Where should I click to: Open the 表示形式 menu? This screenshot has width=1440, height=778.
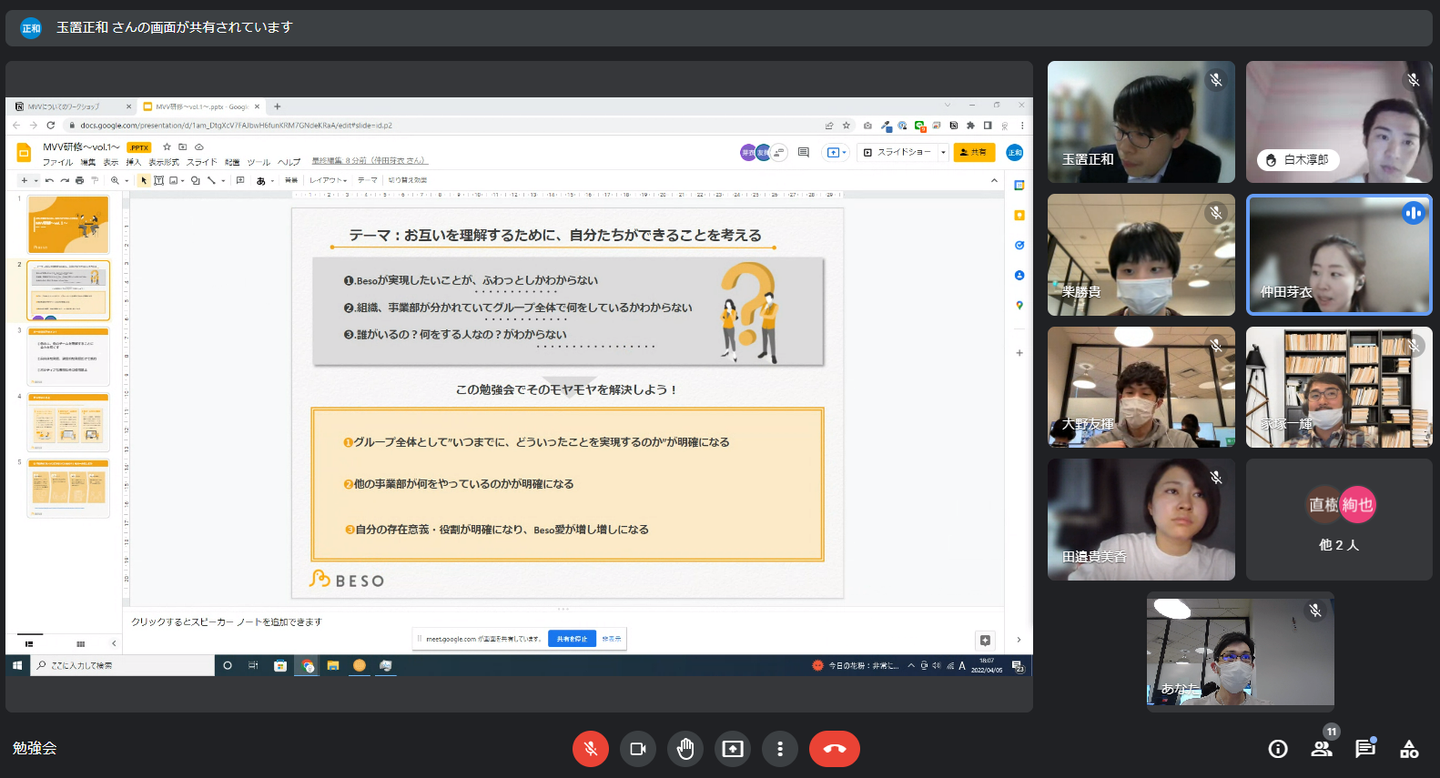(x=163, y=162)
